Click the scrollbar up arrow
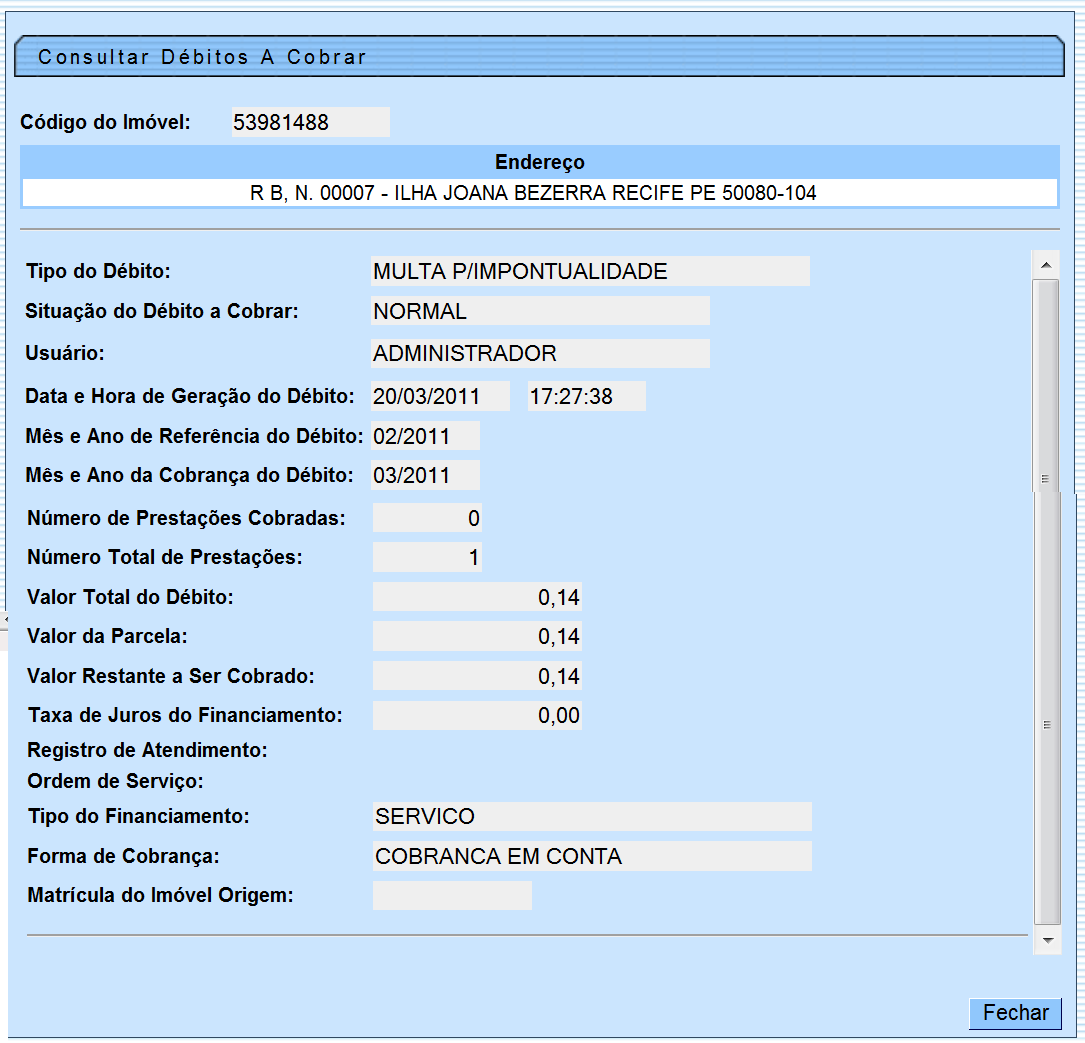Image resolution: width=1085 pixels, height=1043 pixels. click(x=1046, y=266)
